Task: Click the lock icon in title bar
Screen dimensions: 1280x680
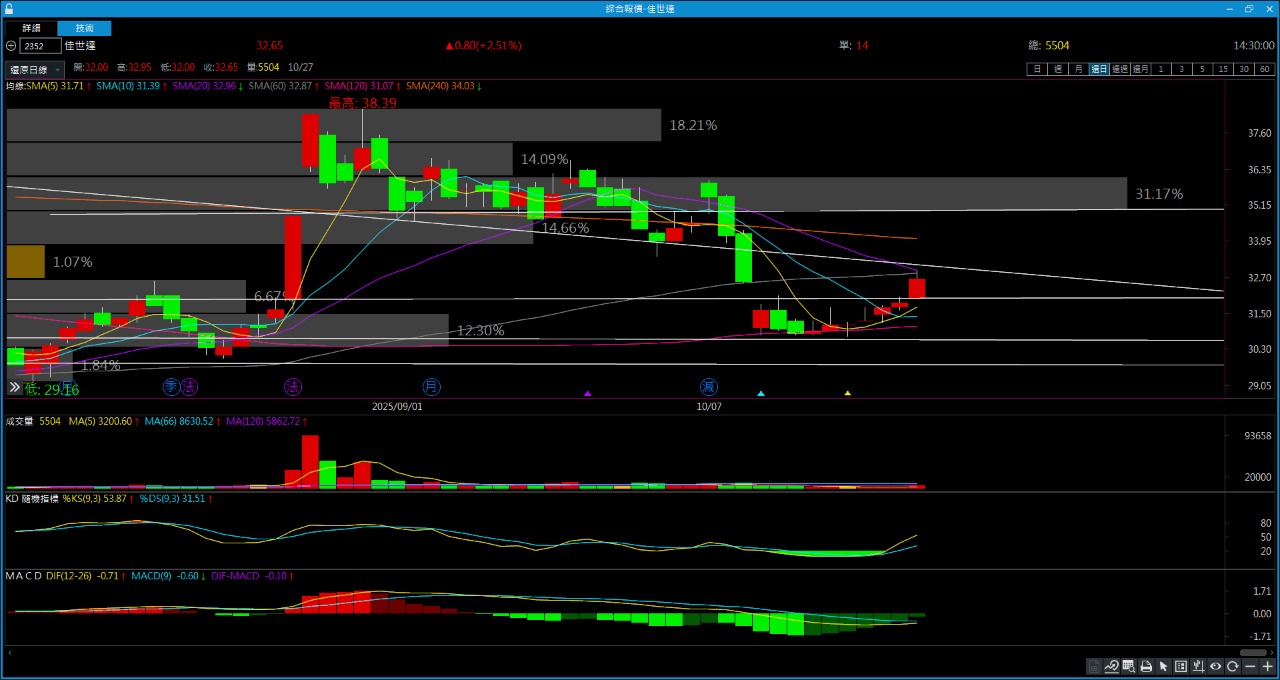Action: click(9, 8)
